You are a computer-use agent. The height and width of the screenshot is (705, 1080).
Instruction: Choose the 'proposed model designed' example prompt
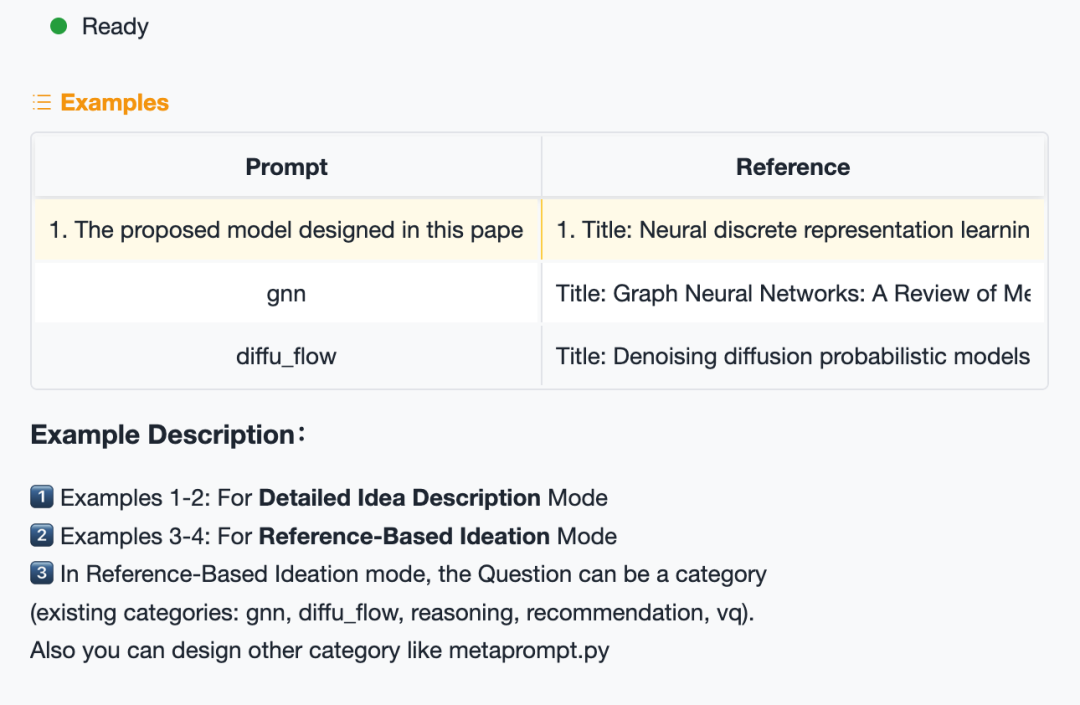click(287, 230)
